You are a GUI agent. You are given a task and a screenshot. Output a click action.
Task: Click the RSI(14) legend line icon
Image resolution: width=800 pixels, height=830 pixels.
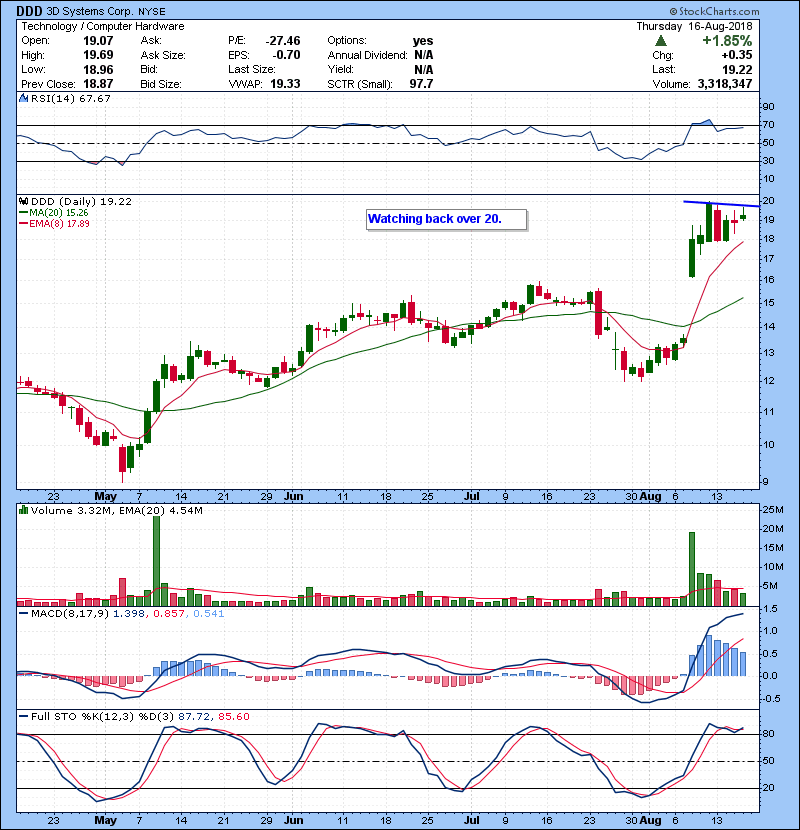pos(21,99)
